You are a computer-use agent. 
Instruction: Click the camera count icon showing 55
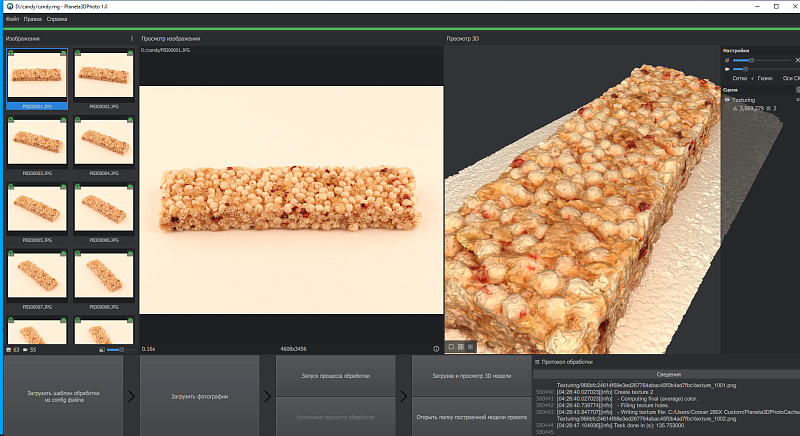coord(25,350)
